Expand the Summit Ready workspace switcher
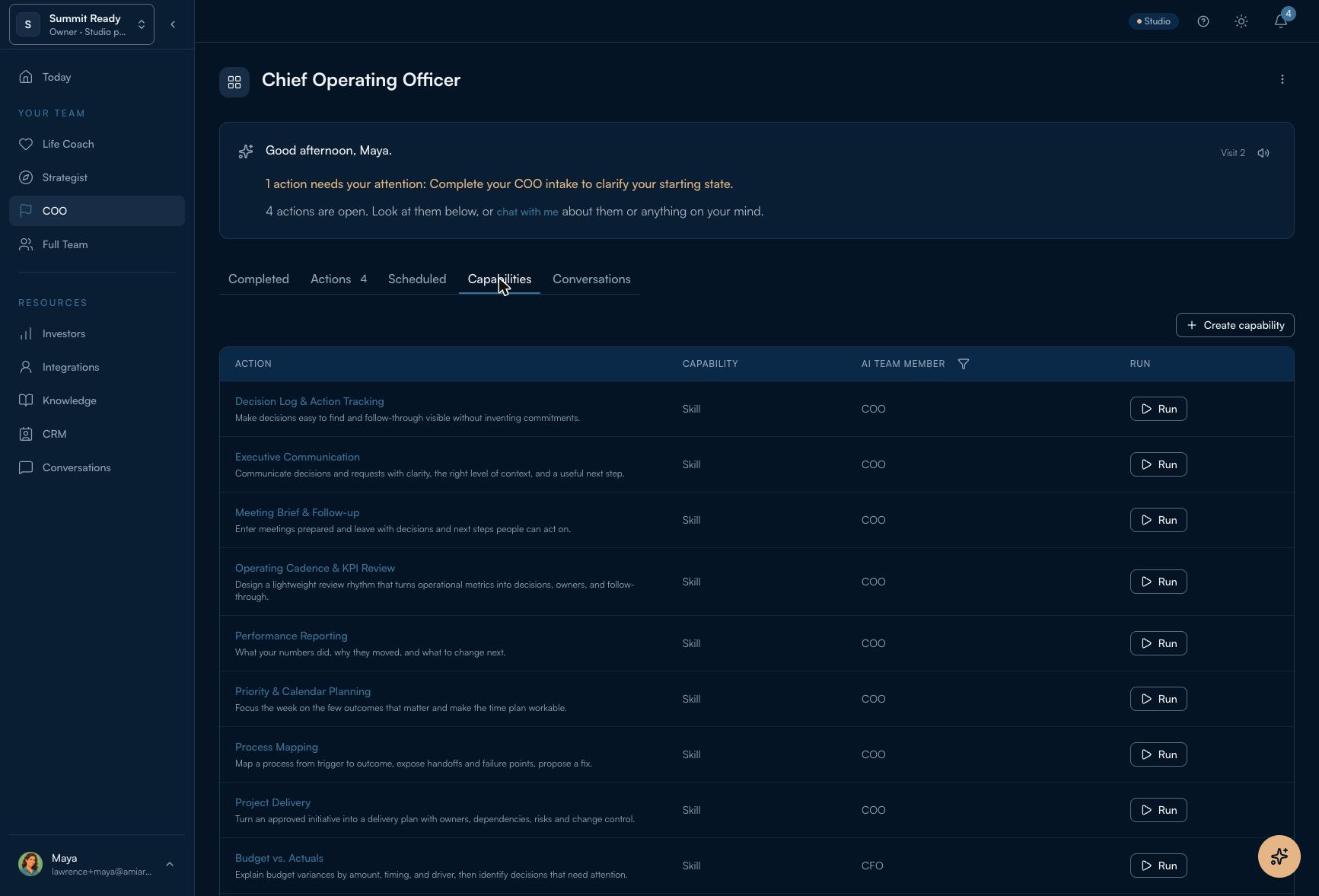This screenshot has height=896, width=1319. coord(82,24)
